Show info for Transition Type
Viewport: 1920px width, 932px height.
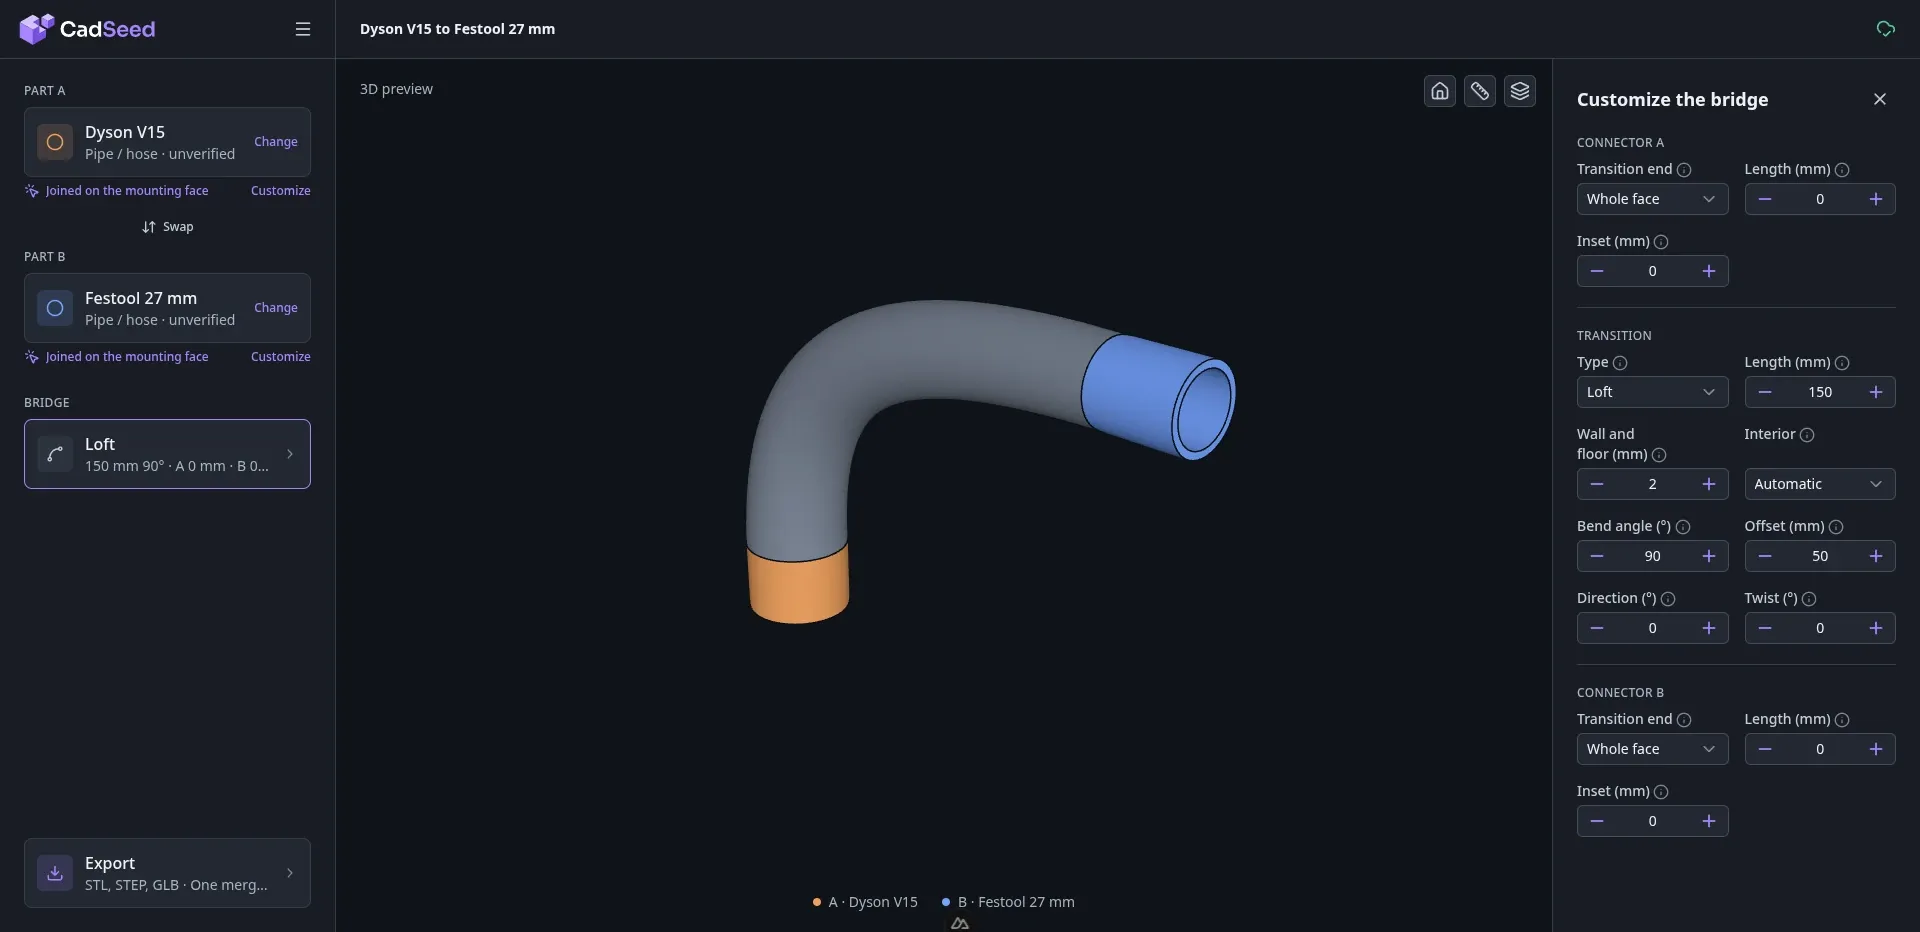click(1620, 363)
